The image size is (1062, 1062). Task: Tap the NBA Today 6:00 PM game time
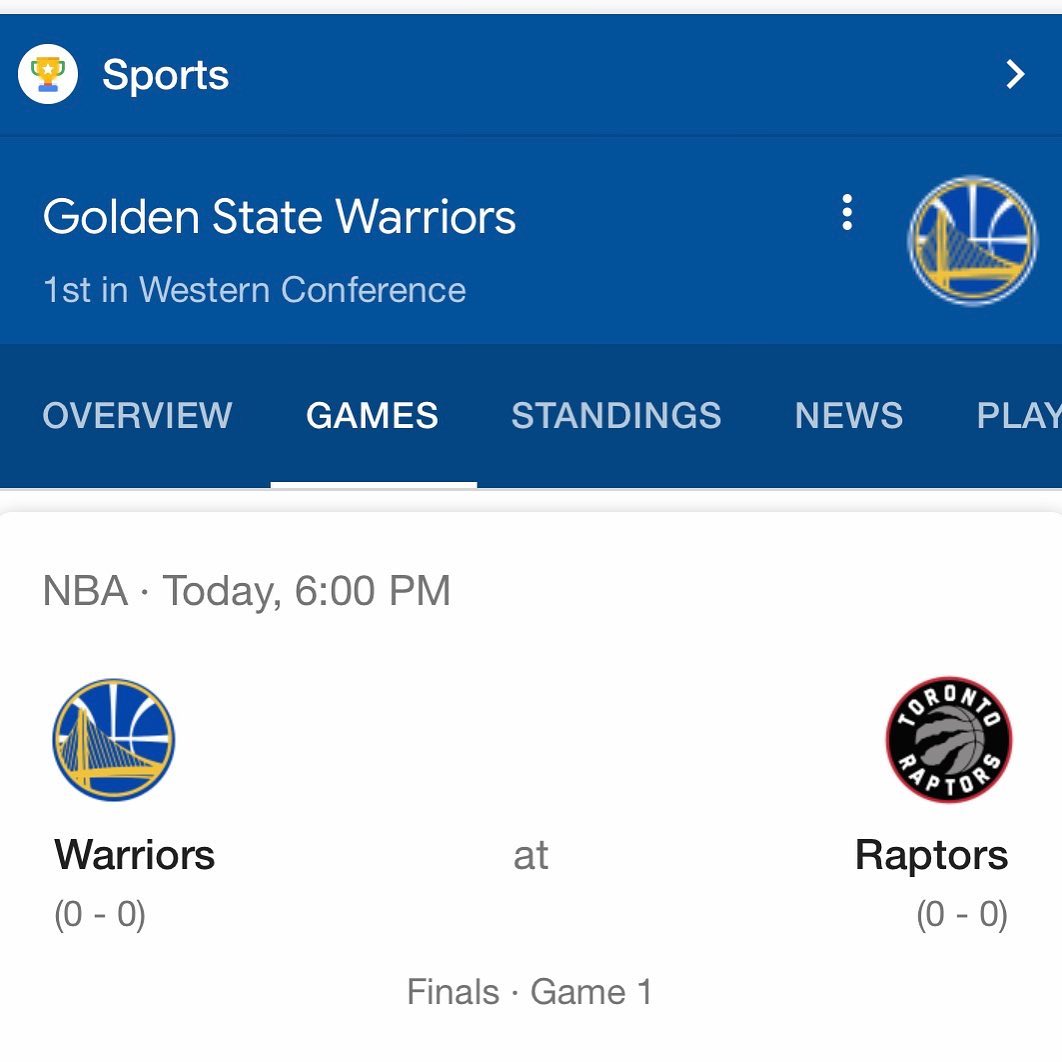click(x=247, y=591)
